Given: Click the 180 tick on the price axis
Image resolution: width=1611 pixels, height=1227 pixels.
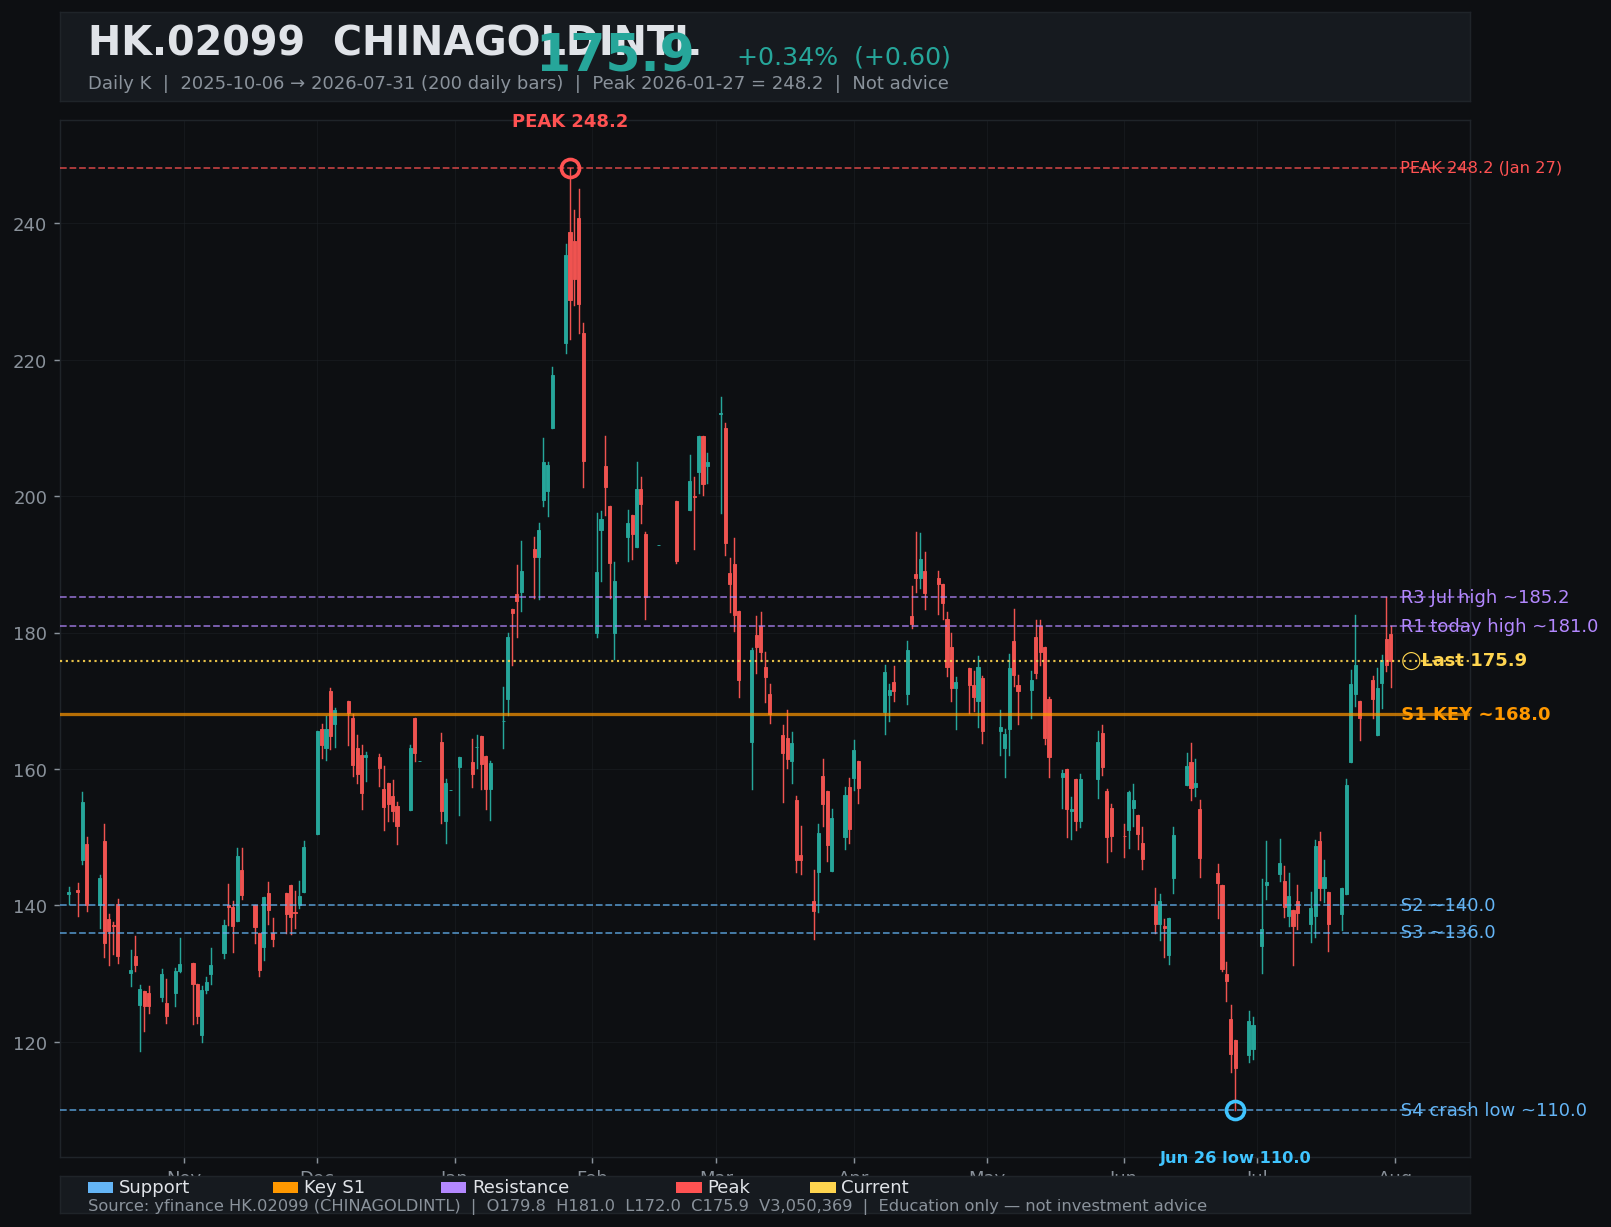Looking at the screenshot, I should pos(30,634).
